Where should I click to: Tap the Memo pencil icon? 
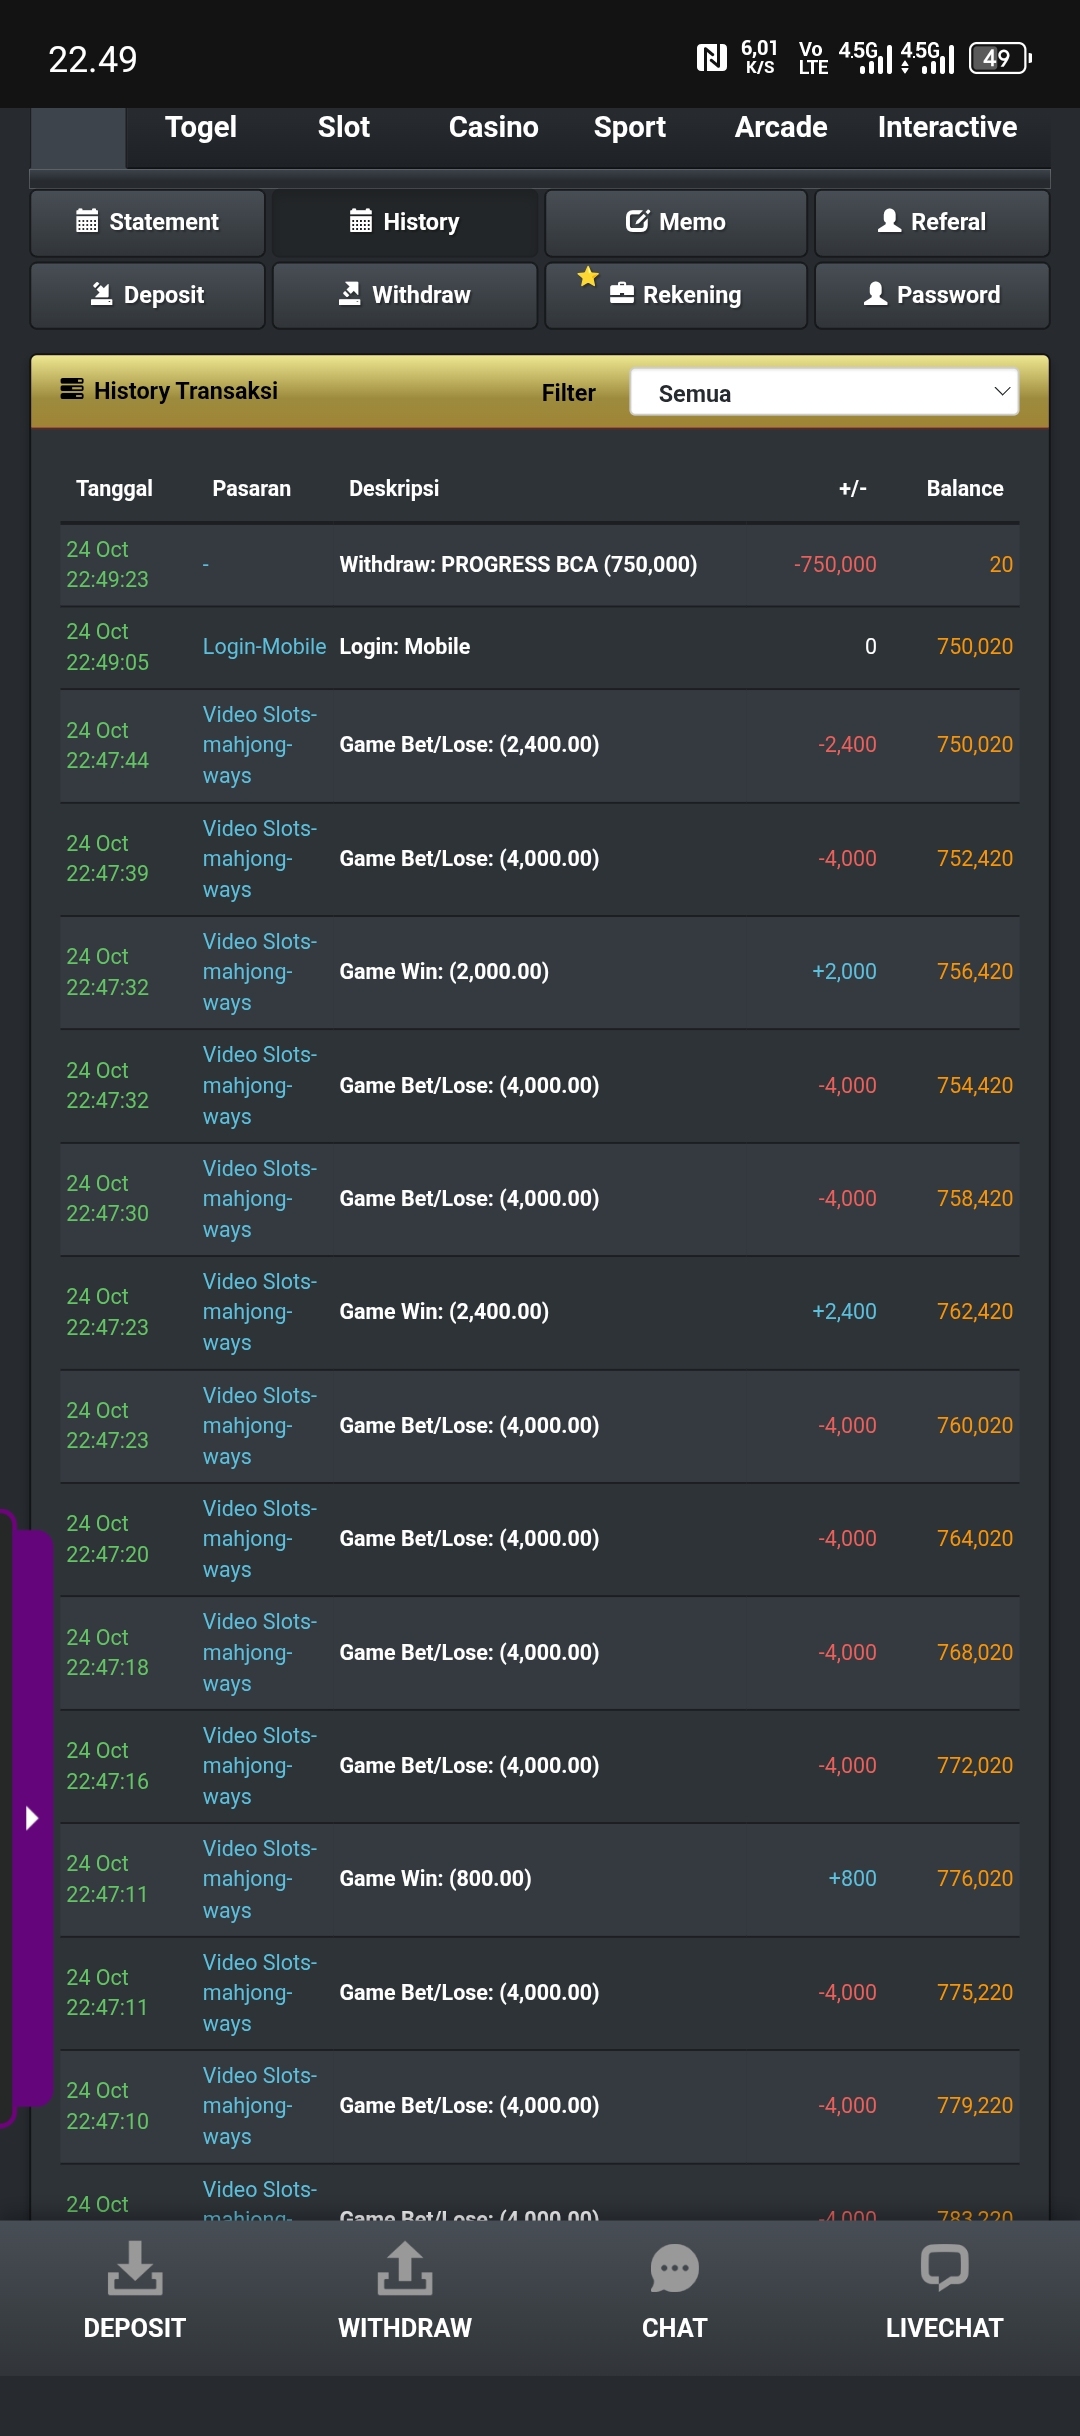coord(637,221)
